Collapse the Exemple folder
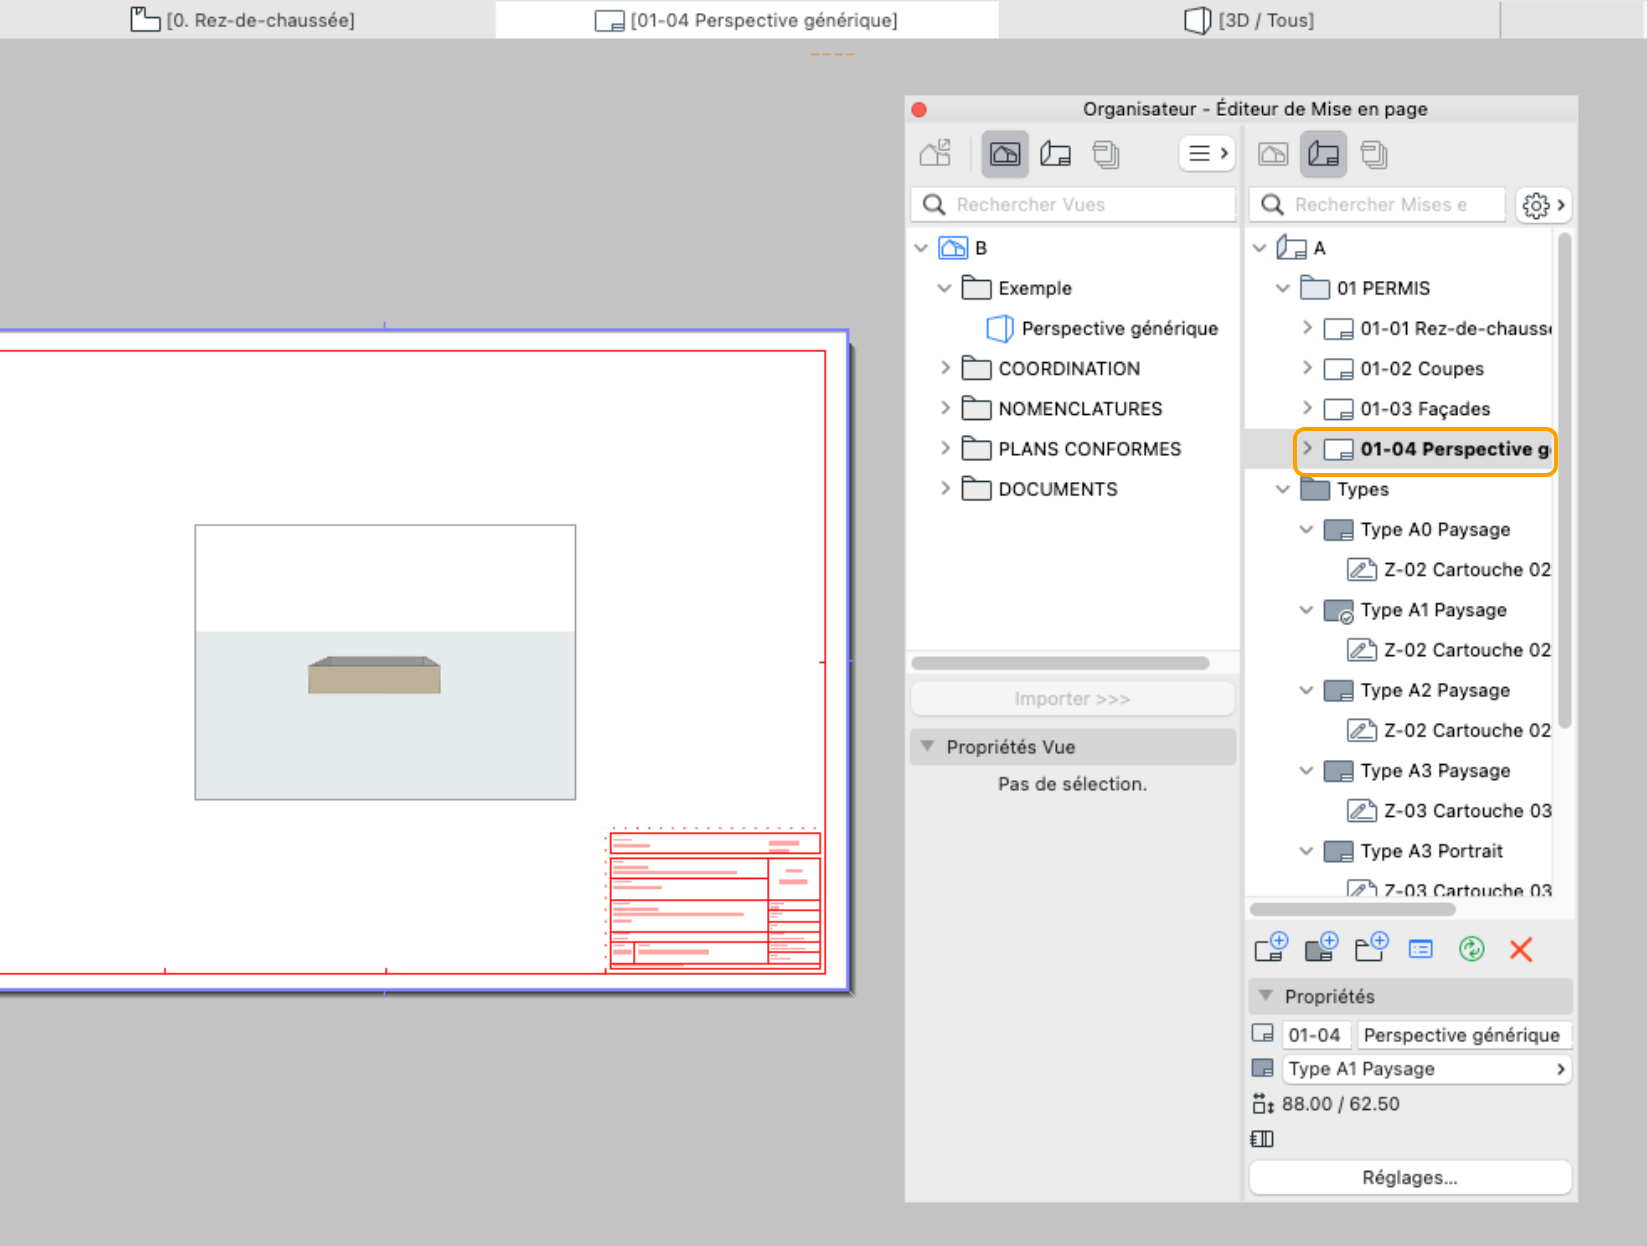The height and width of the screenshot is (1246, 1647). [x=944, y=288]
